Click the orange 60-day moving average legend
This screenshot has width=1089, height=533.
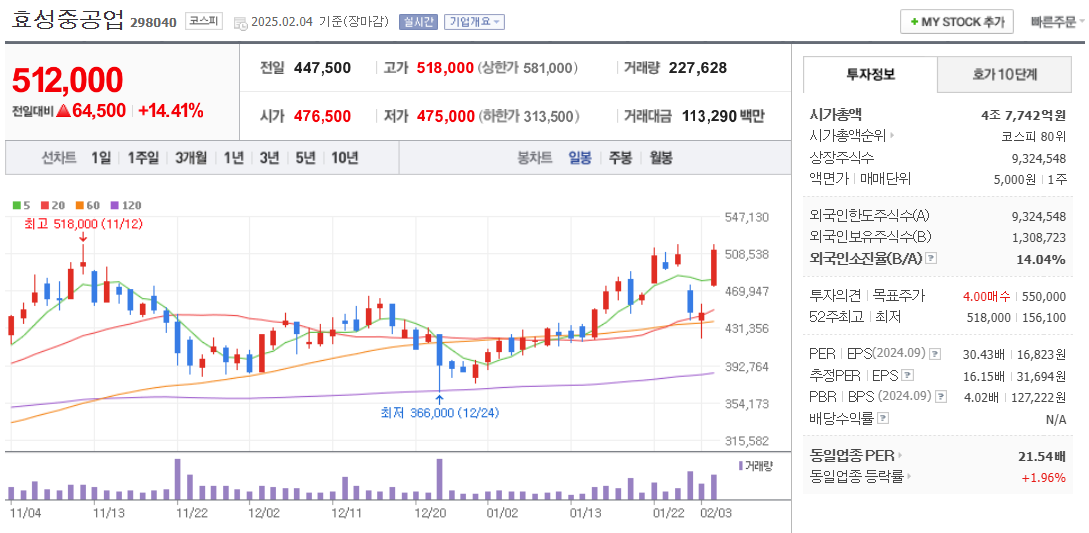tap(88, 205)
